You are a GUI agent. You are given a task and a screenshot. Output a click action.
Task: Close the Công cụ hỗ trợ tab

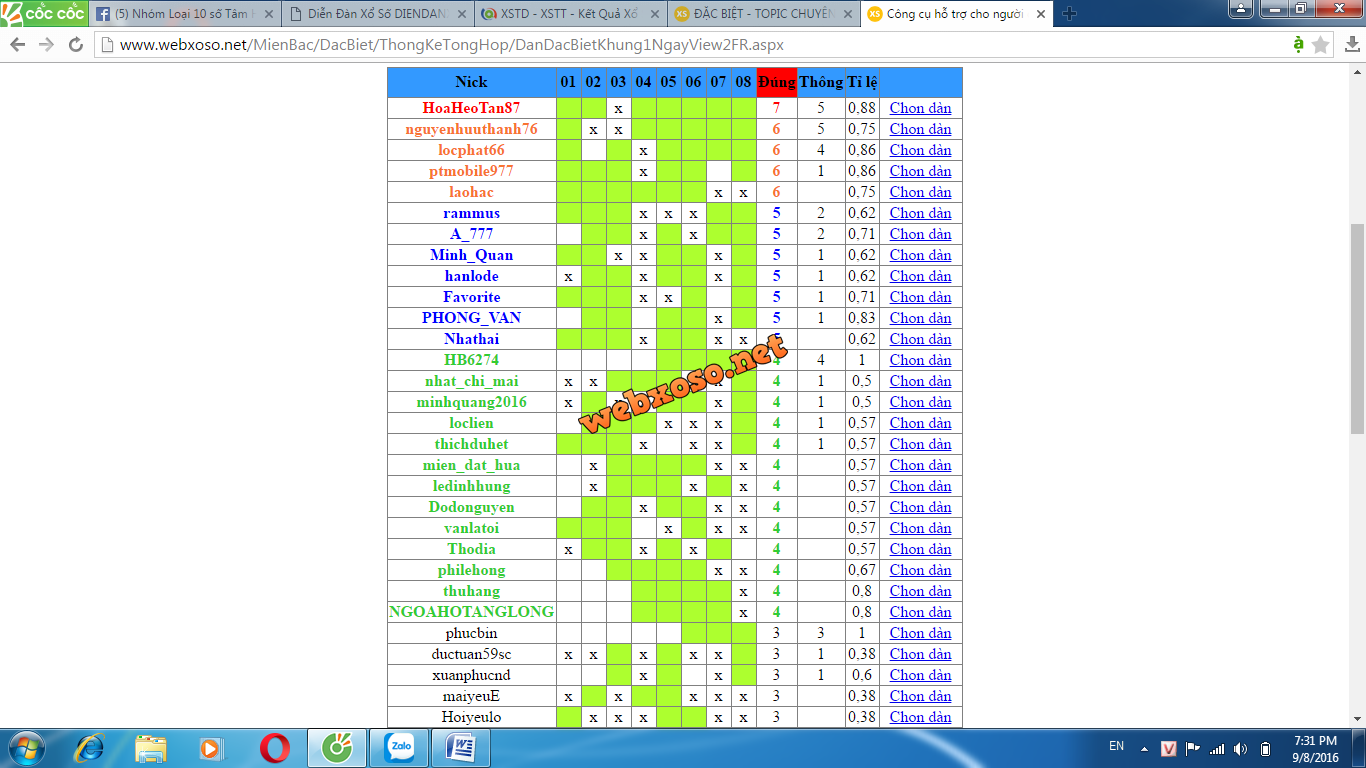coord(1040,14)
